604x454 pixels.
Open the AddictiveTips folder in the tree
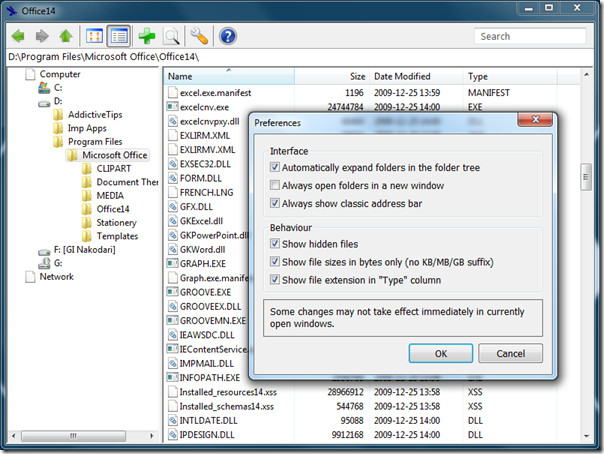tap(95, 115)
